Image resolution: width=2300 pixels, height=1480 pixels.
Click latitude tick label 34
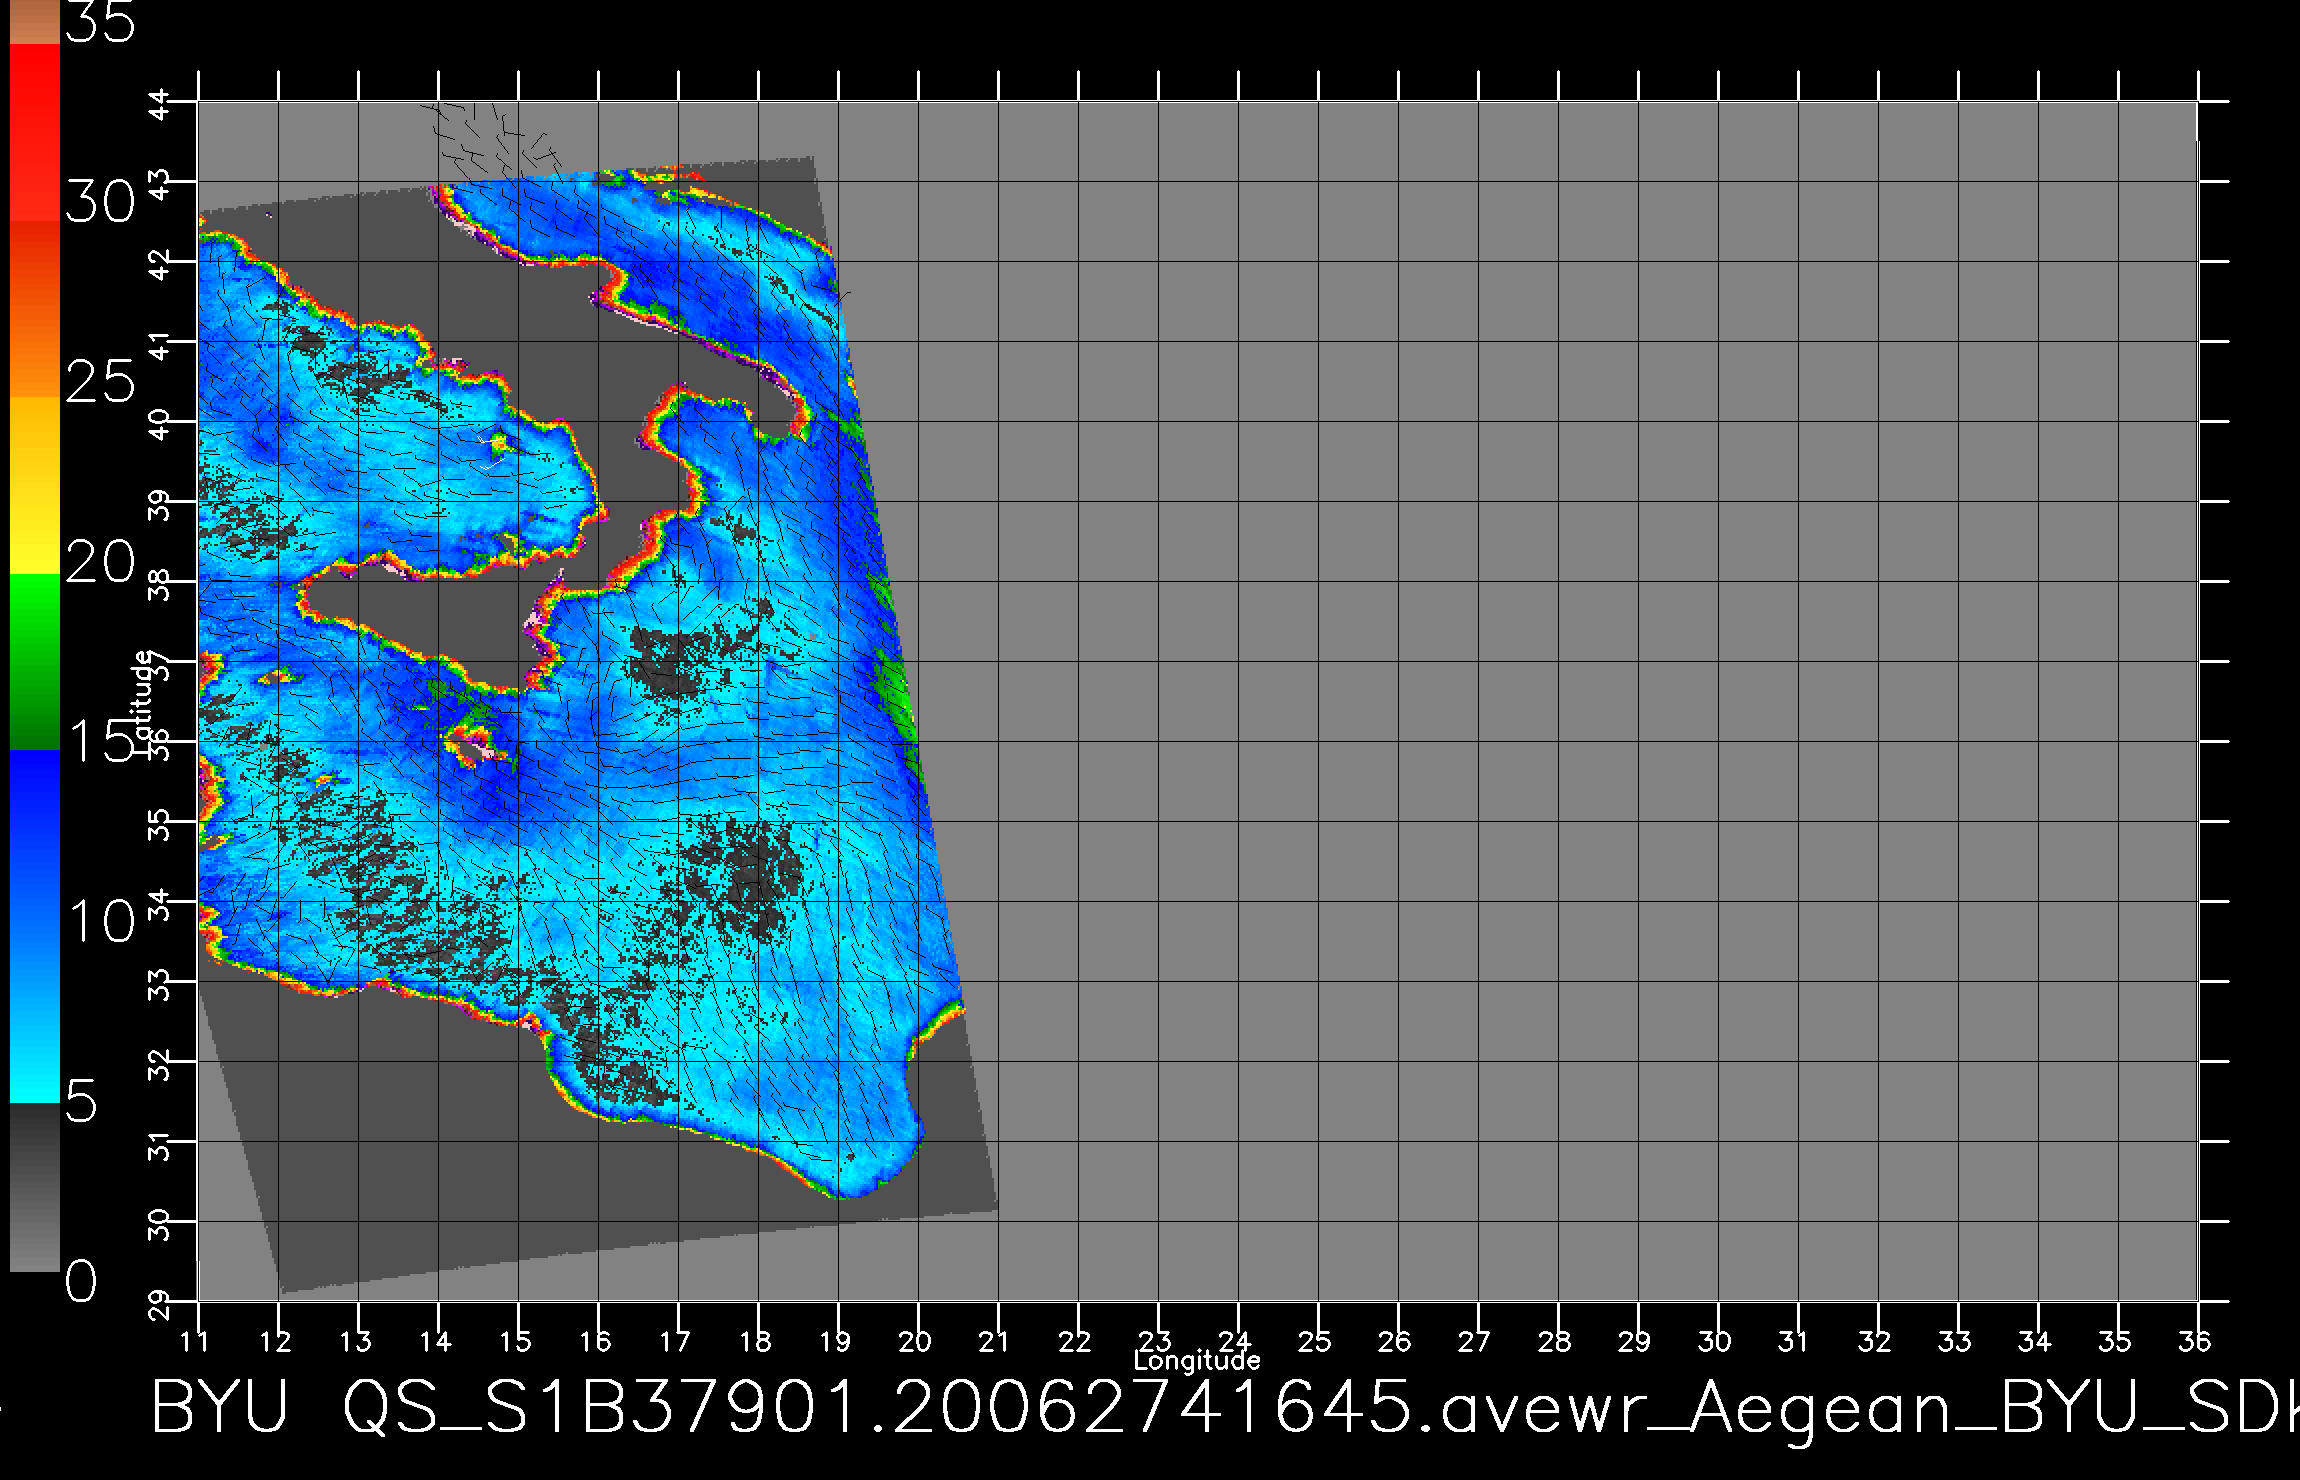pyautogui.click(x=159, y=904)
